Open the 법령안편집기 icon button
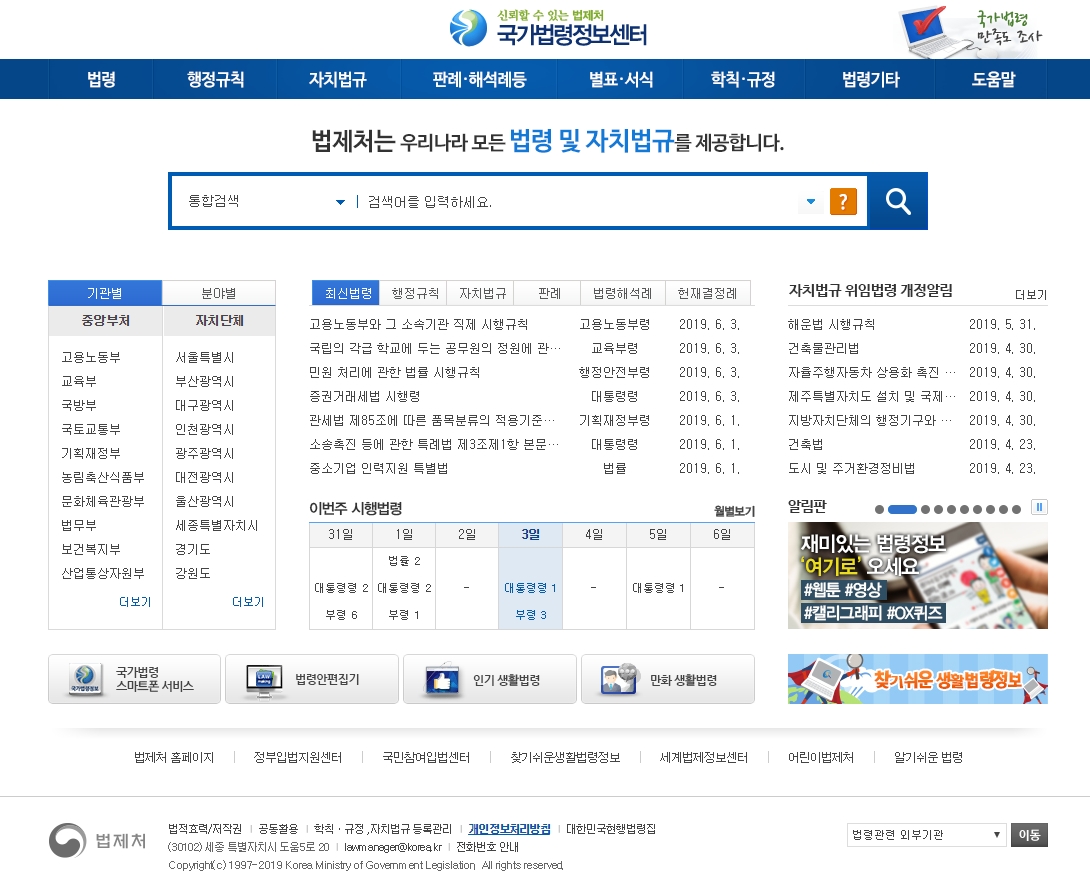1090x885 pixels. 311,680
